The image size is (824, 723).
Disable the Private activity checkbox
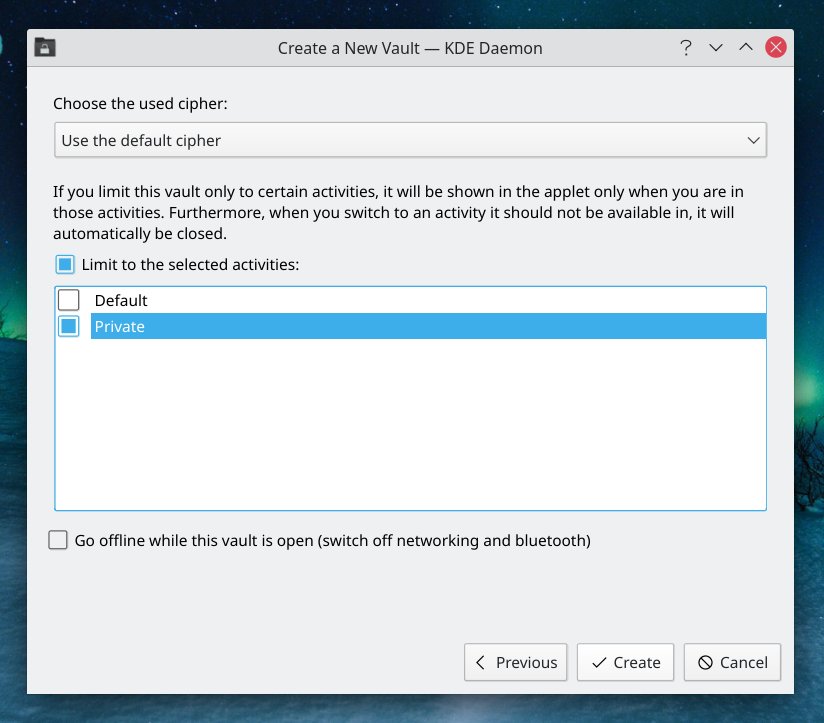tap(68, 325)
